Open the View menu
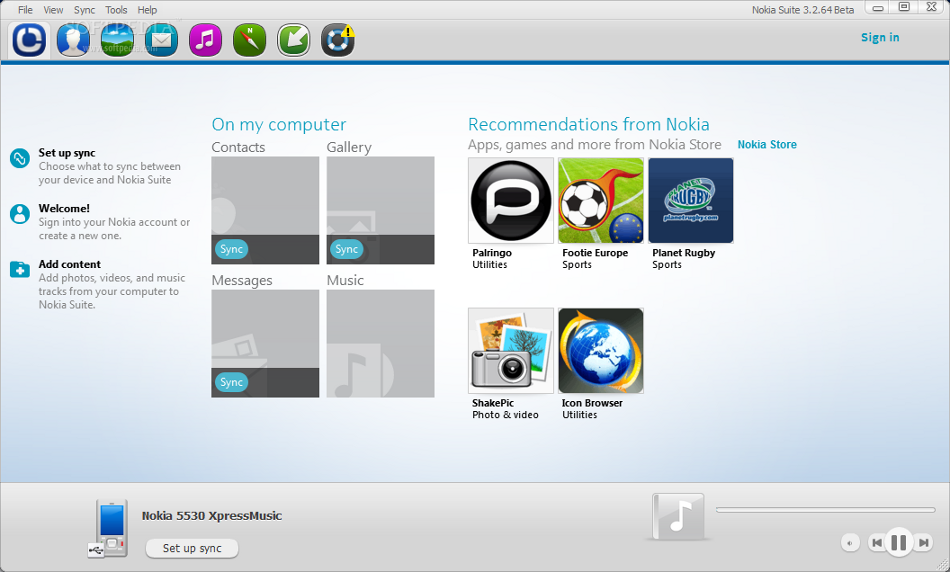Screen dimensions: 950x572 pos(53,10)
